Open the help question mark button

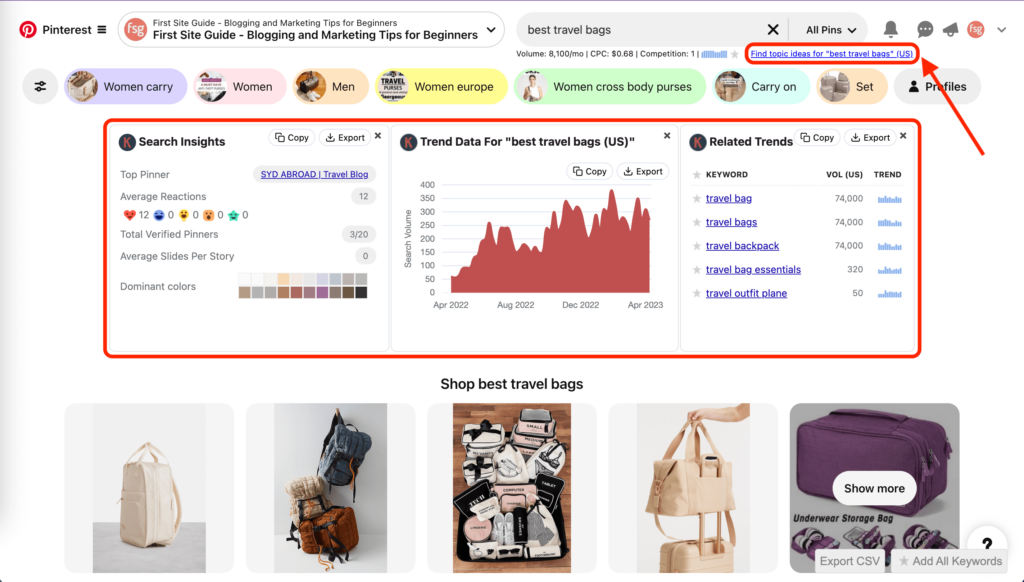pyautogui.click(x=986, y=545)
